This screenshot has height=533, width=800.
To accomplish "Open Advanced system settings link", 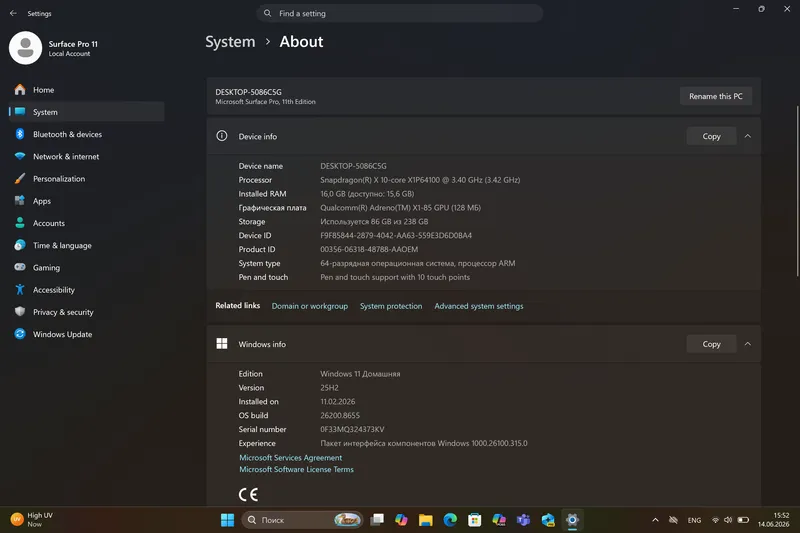I will (x=479, y=306).
